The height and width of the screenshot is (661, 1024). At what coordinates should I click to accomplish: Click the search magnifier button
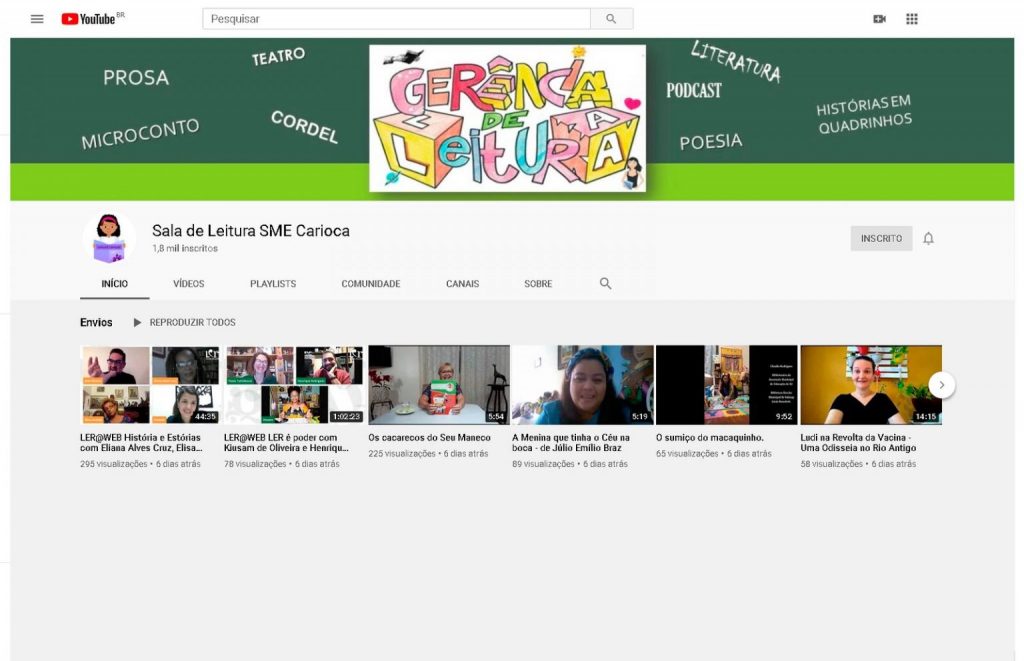click(611, 19)
